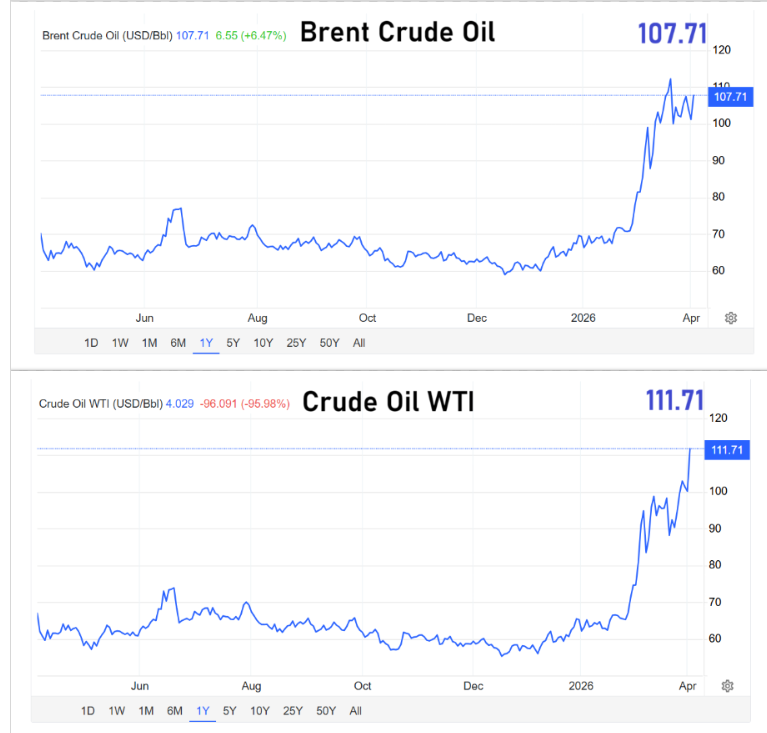
Task: View All history for WTI chart
Action: [x=356, y=711]
